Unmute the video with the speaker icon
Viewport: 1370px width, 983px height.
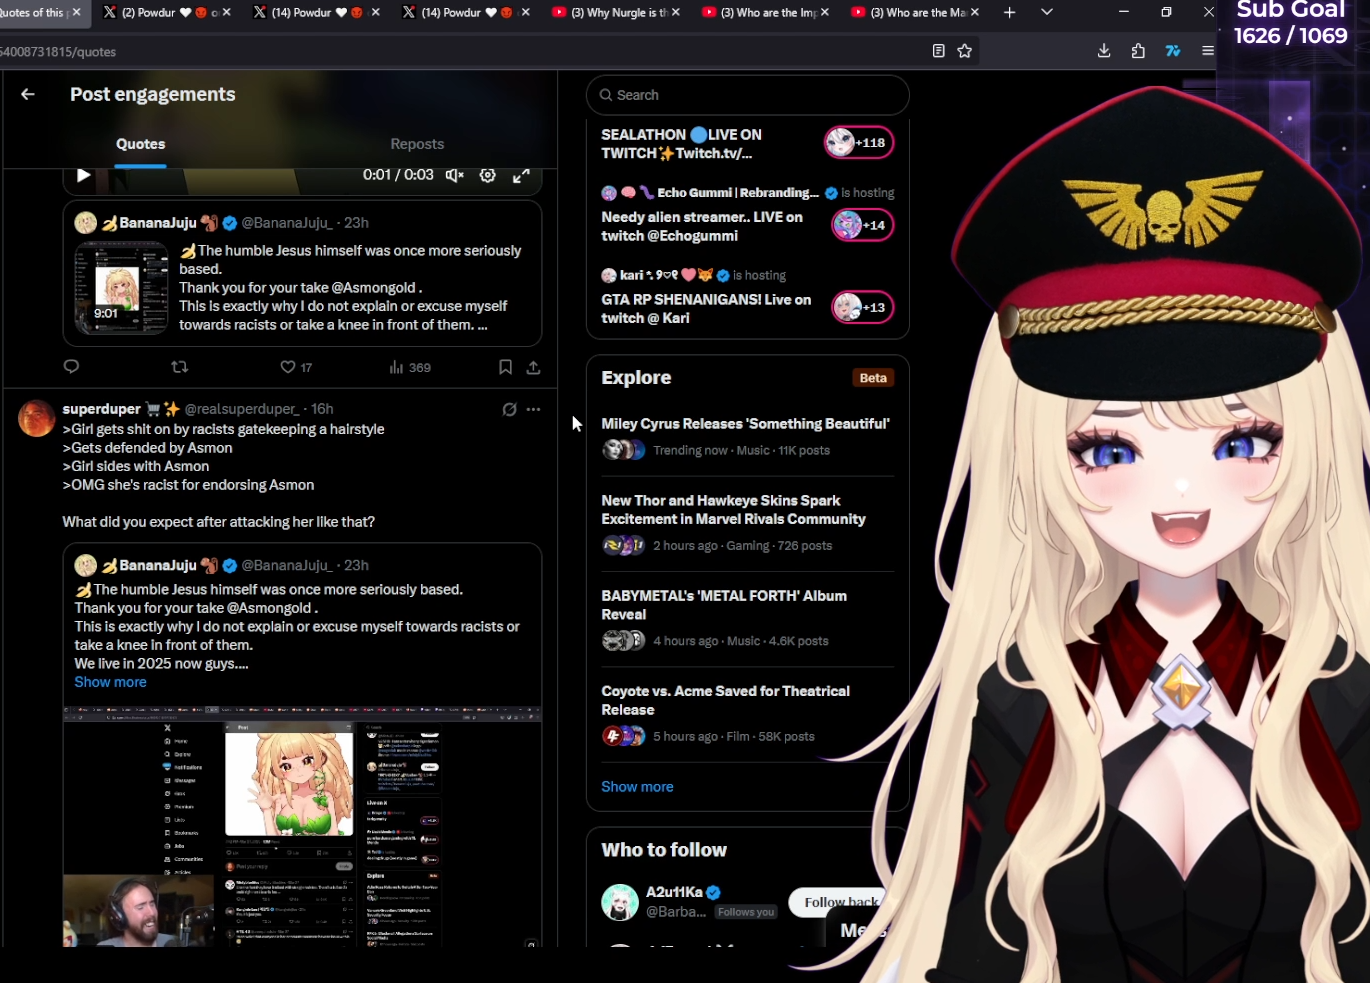point(455,175)
